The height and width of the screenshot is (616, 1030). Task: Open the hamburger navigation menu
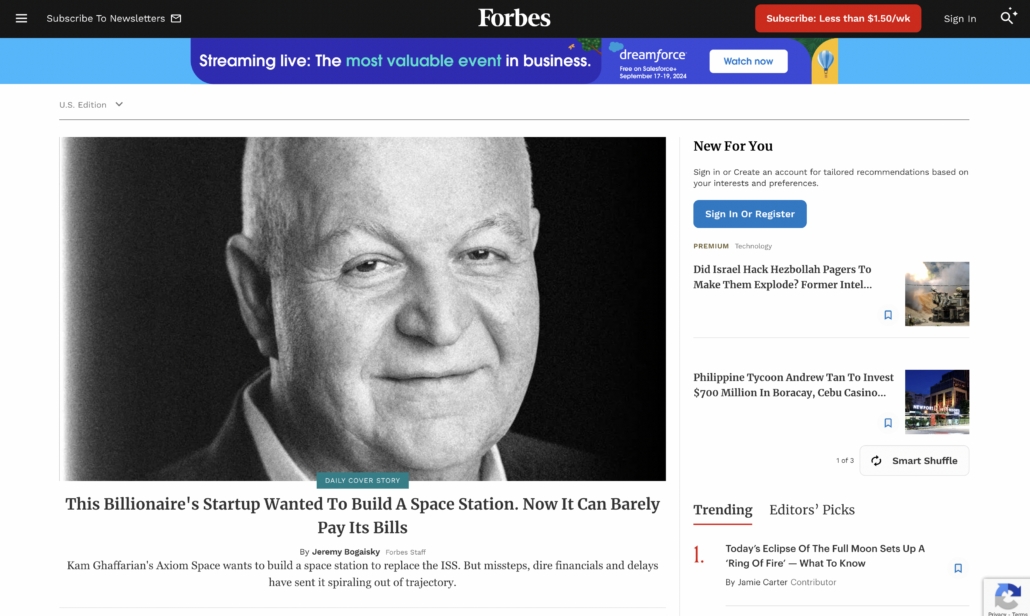click(21, 18)
